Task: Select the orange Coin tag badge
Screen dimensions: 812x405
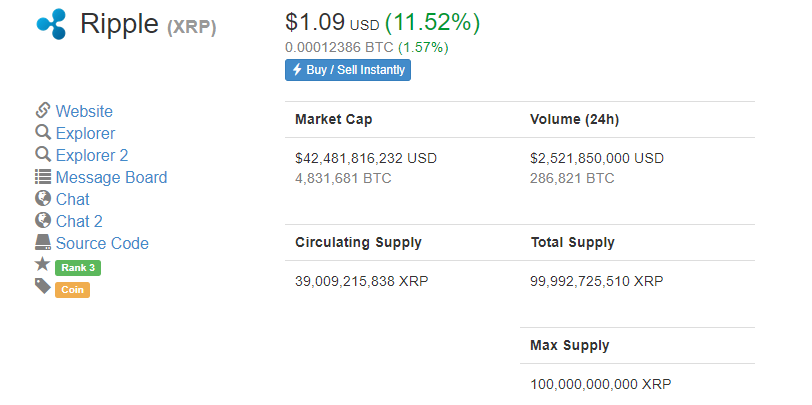Action: pyautogui.click(x=72, y=290)
